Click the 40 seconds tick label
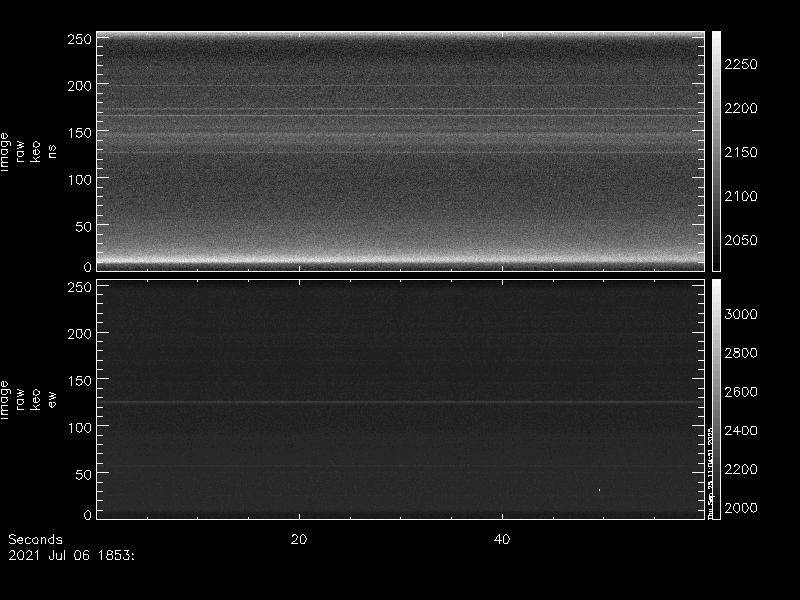Viewport: 800px width, 600px height. [x=503, y=539]
